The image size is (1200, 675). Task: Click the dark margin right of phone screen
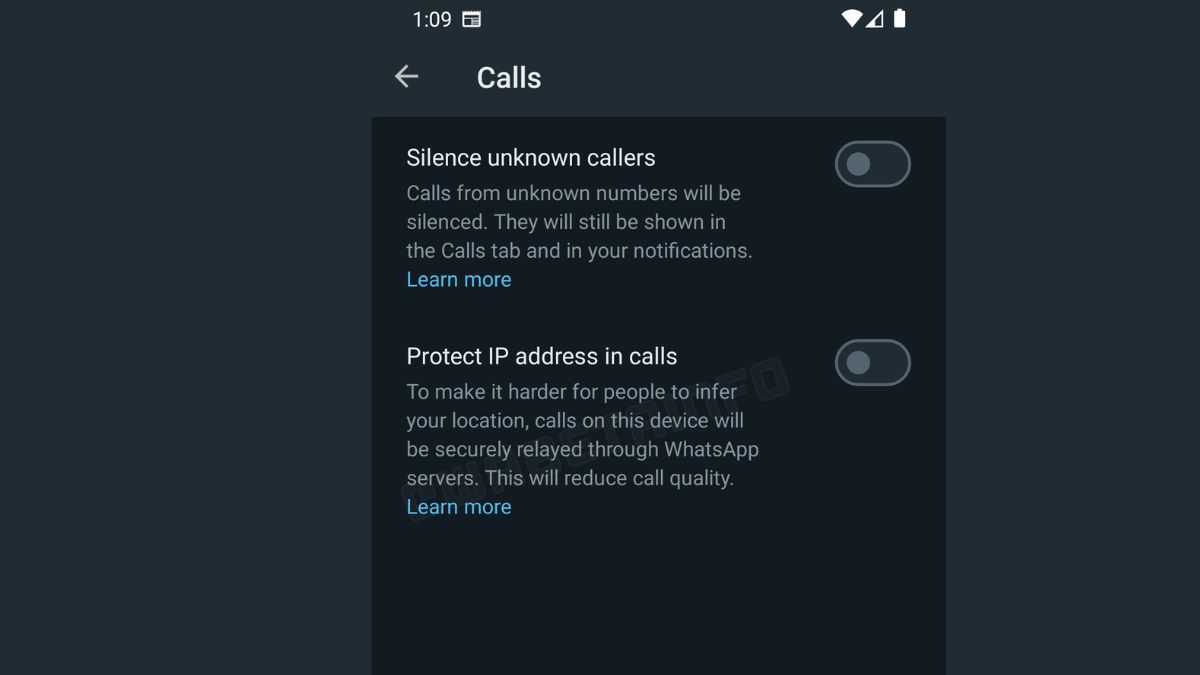[x=1073, y=337]
